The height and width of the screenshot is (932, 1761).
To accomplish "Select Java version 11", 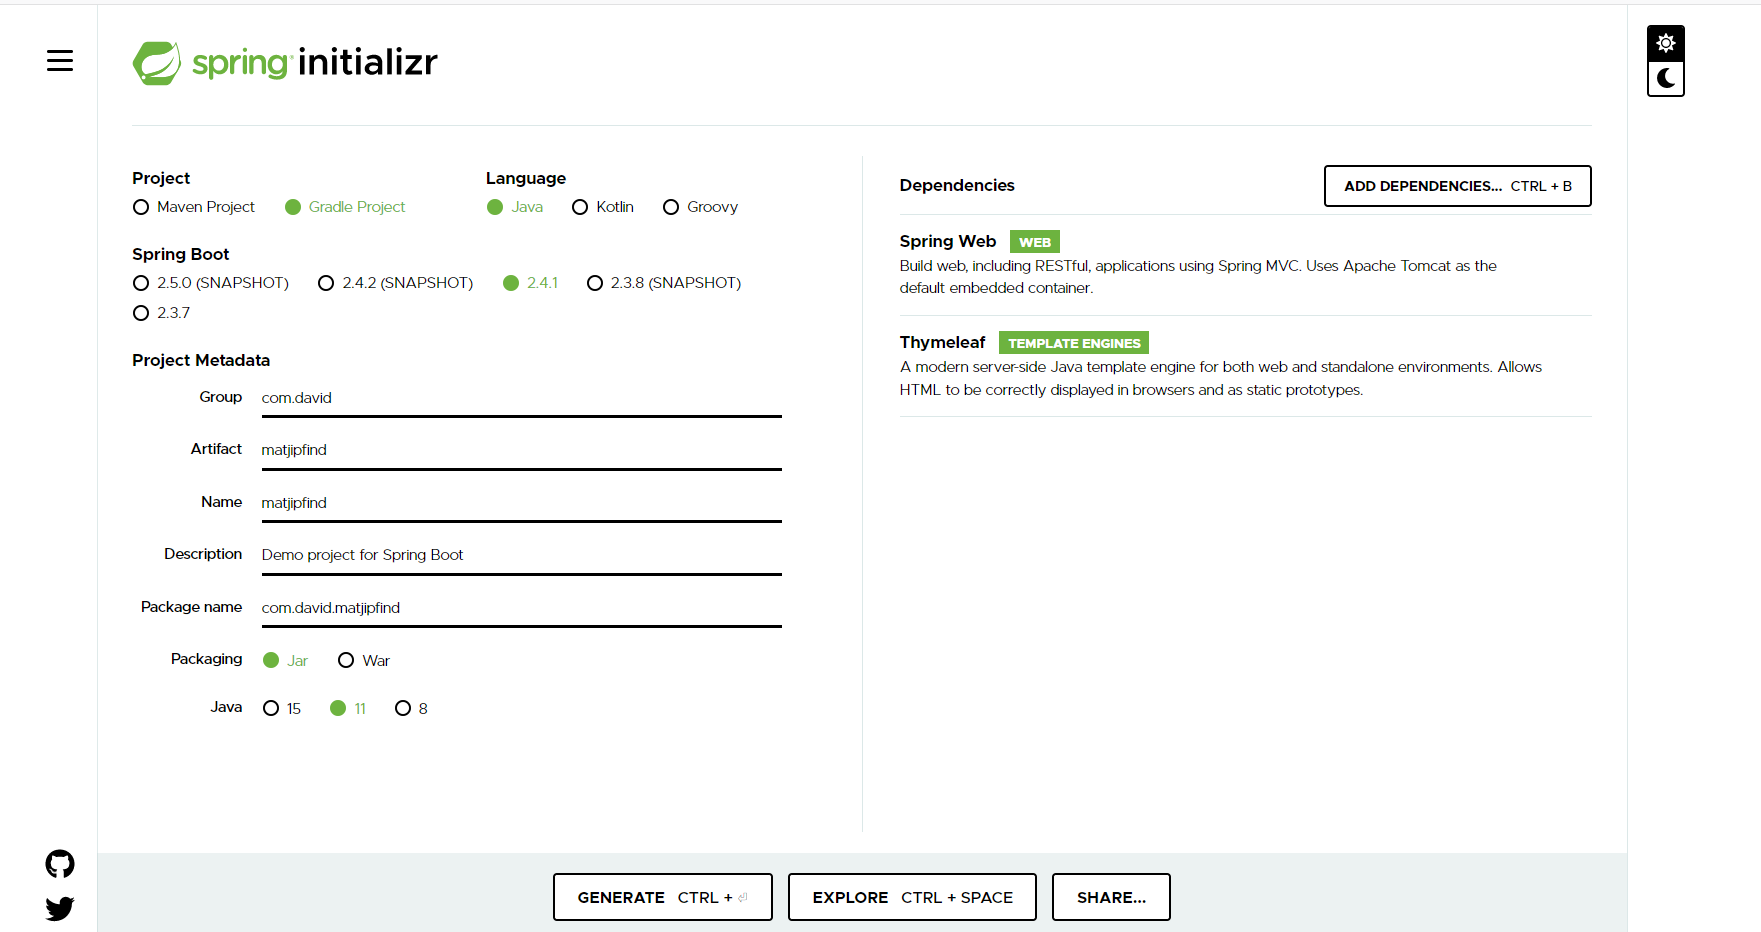I will (348, 709).
